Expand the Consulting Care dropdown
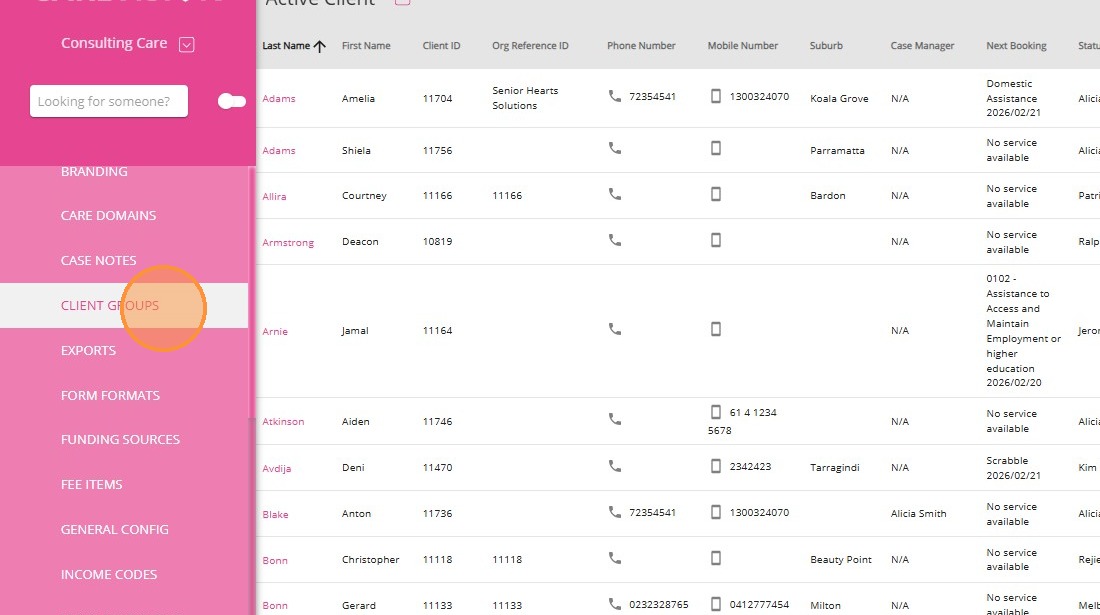The width and height of the screenshot is (1100, 615). (186, 44)
